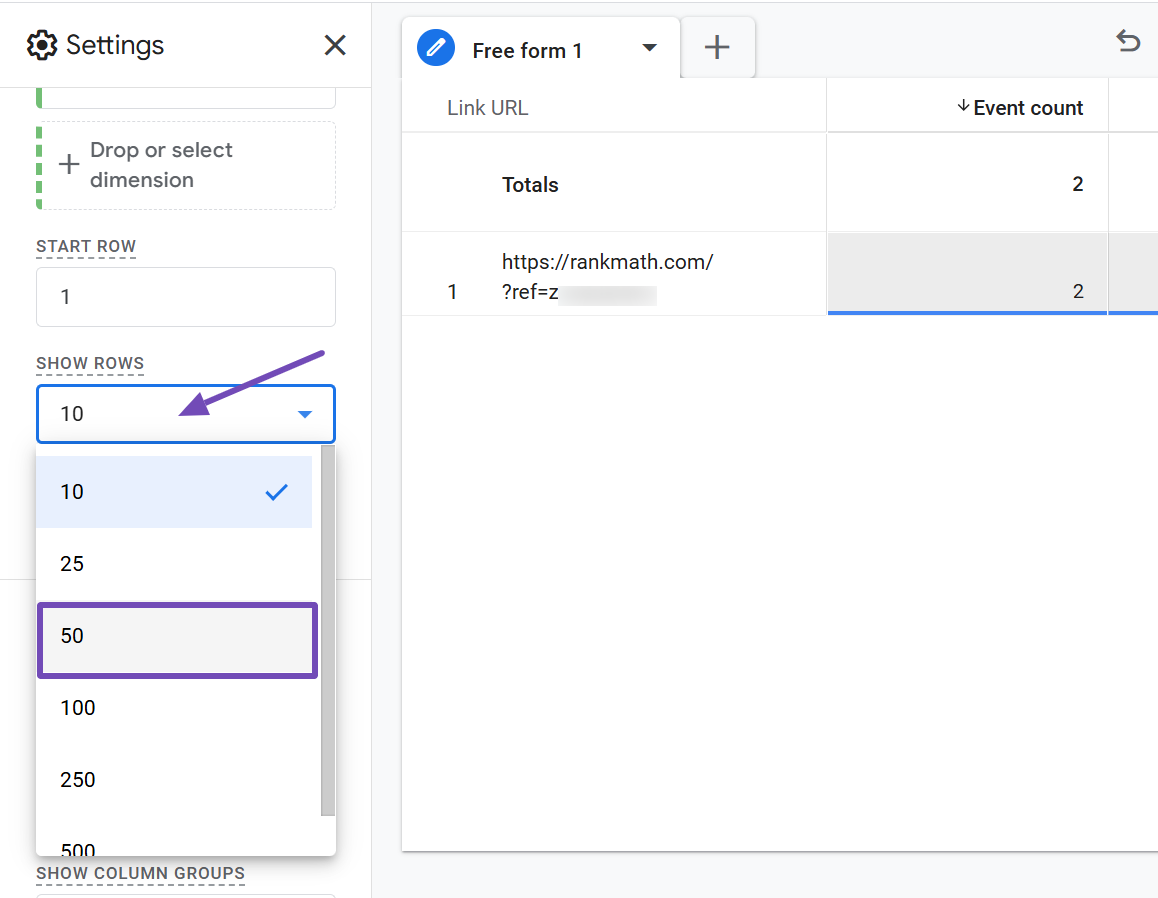Click Drop or select dimension box
This screenshot has width=1158, height=898.
tap(186, 165)
